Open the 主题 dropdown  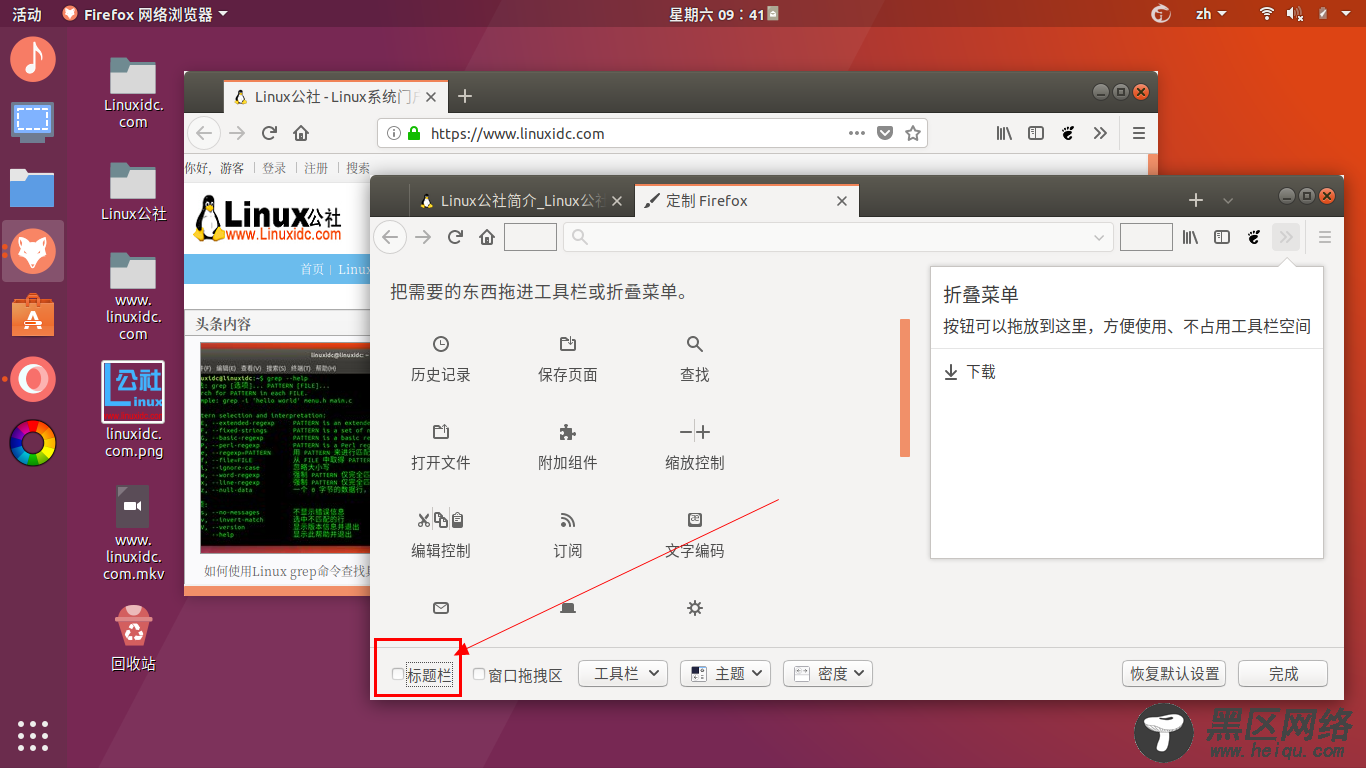725,673
